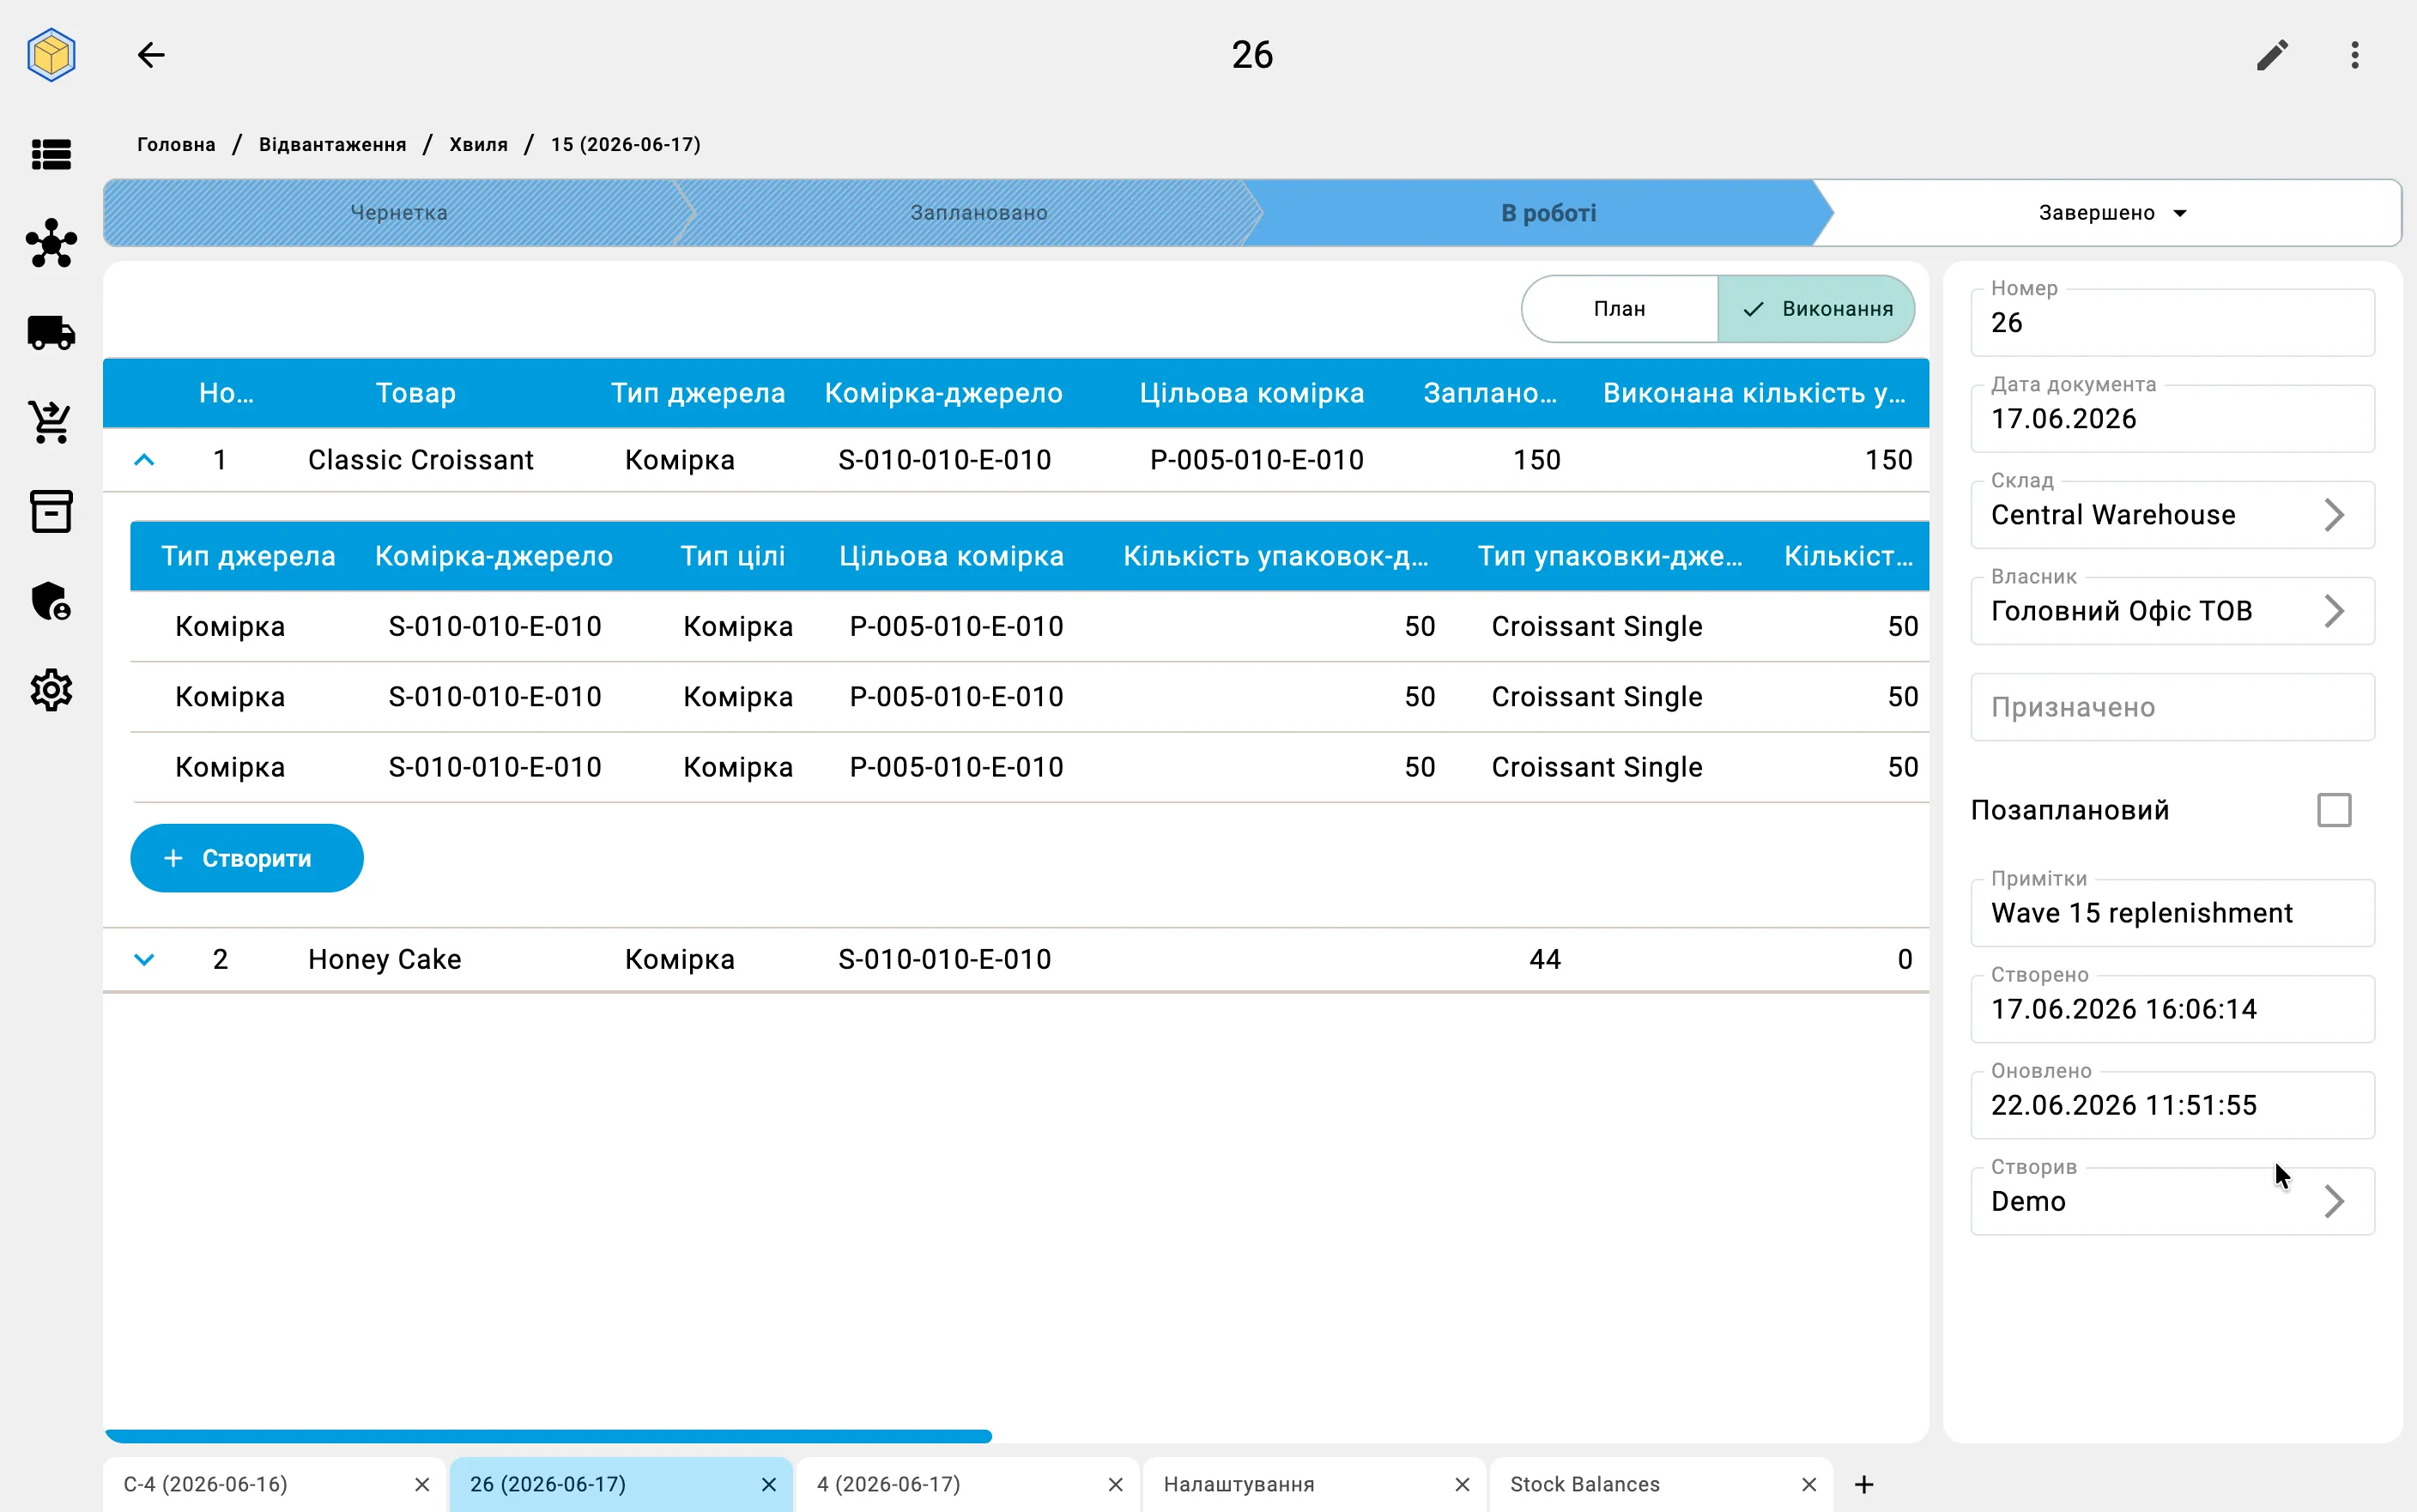Expand the Honey Cake row

(144, 960)
